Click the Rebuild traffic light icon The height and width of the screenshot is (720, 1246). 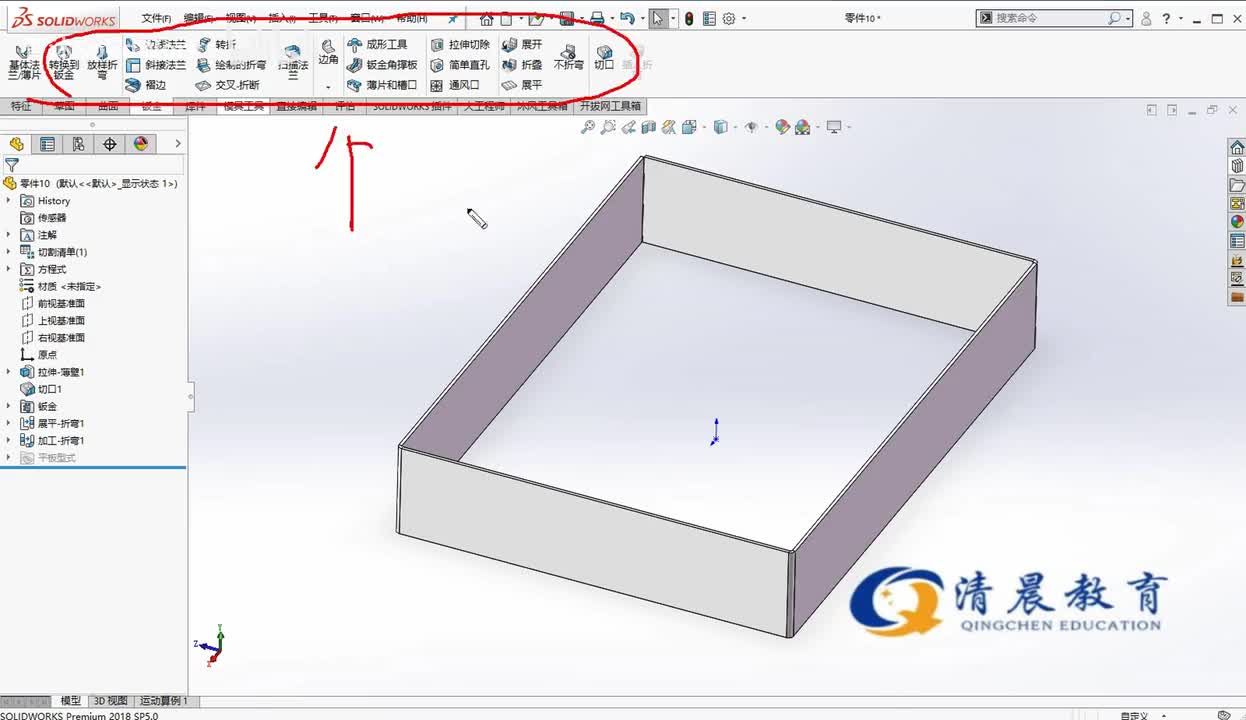pyautogui.click(x=689, y=18)
